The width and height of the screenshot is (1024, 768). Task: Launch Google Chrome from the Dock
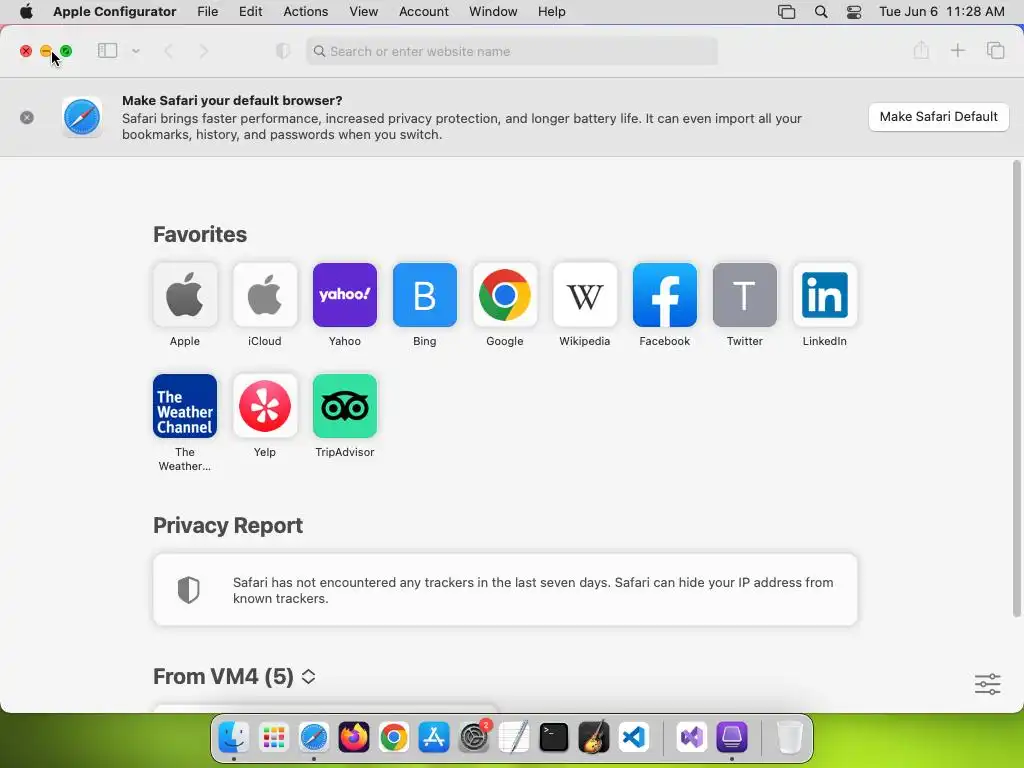click(x=394, y=738)
